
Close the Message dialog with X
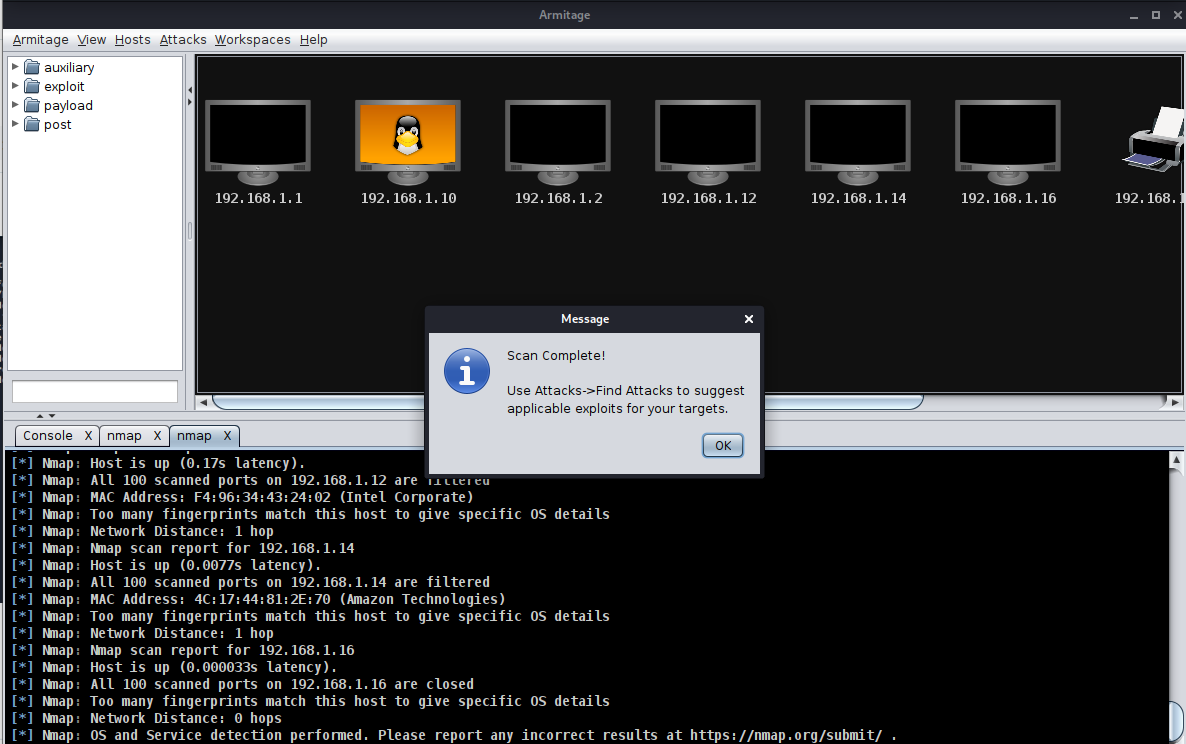[749, 319]
